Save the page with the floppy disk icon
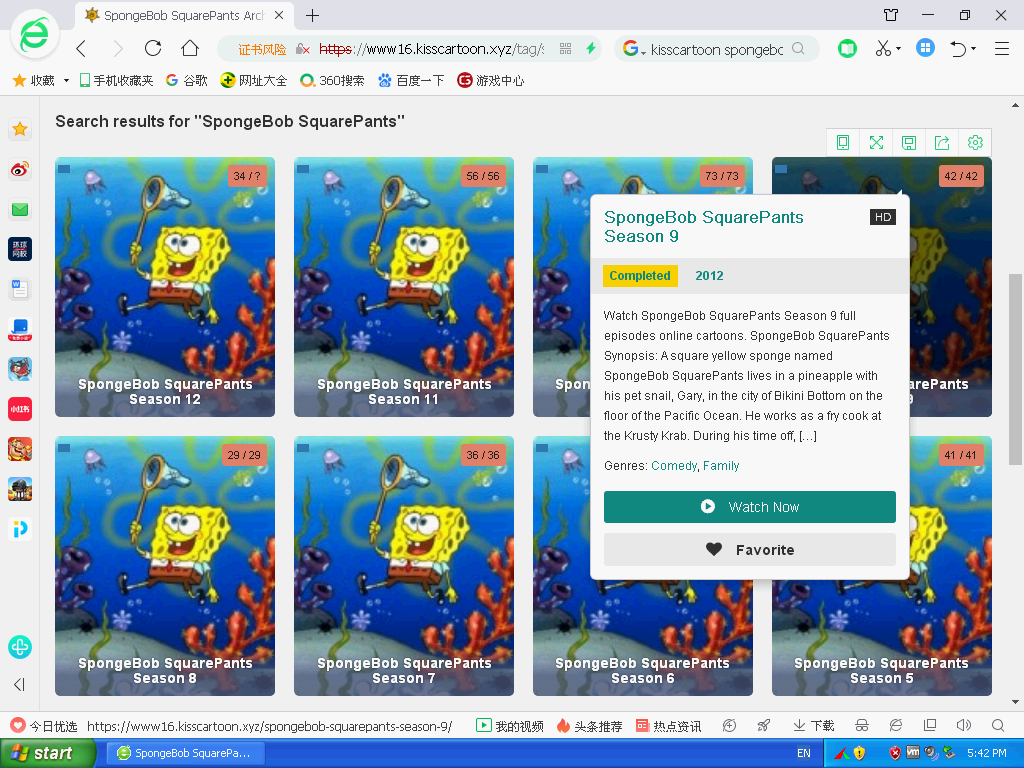The image size is (1024, 768). (x=909, y=143)
